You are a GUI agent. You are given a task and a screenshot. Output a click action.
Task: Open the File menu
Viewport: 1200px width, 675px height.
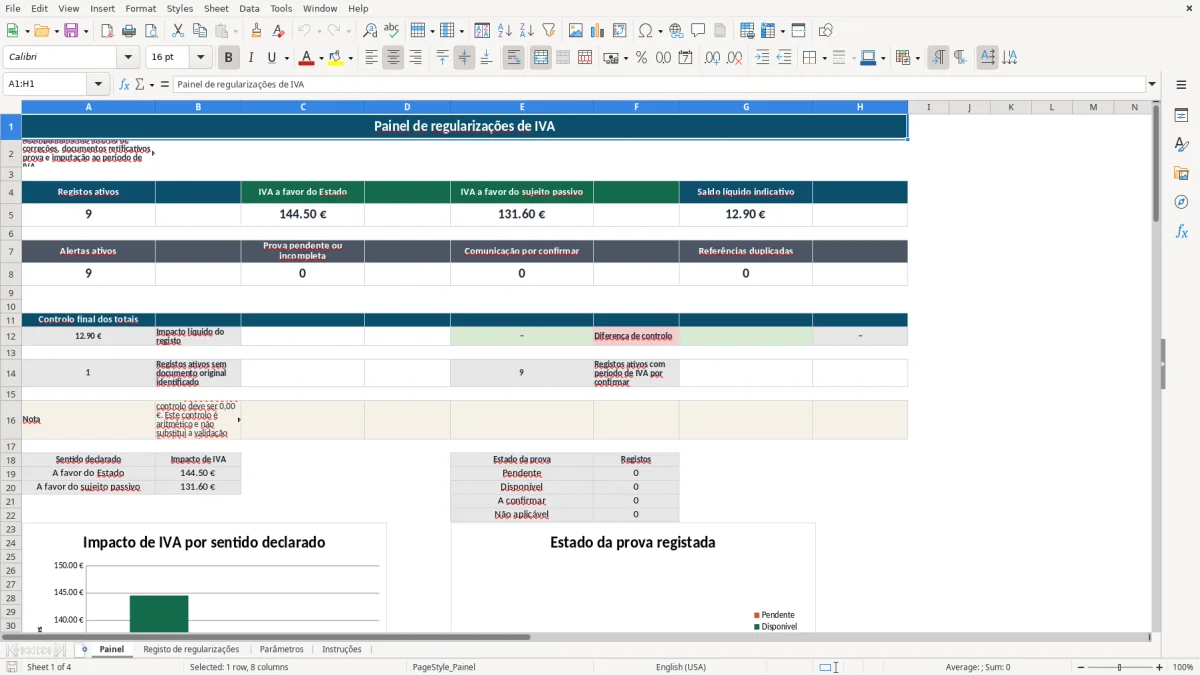(12, 8)
